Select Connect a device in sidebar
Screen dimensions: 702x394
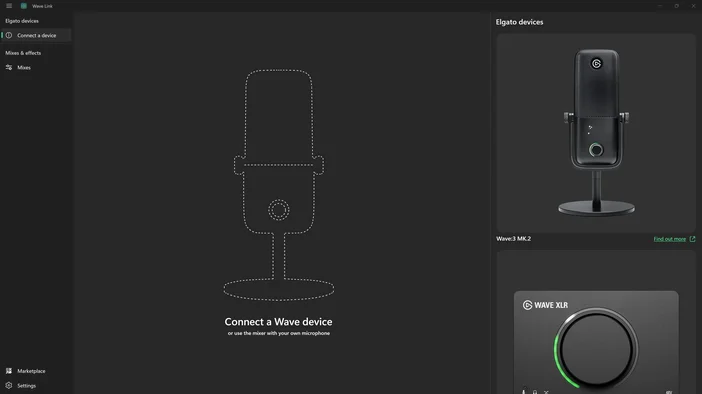(36, 35)
